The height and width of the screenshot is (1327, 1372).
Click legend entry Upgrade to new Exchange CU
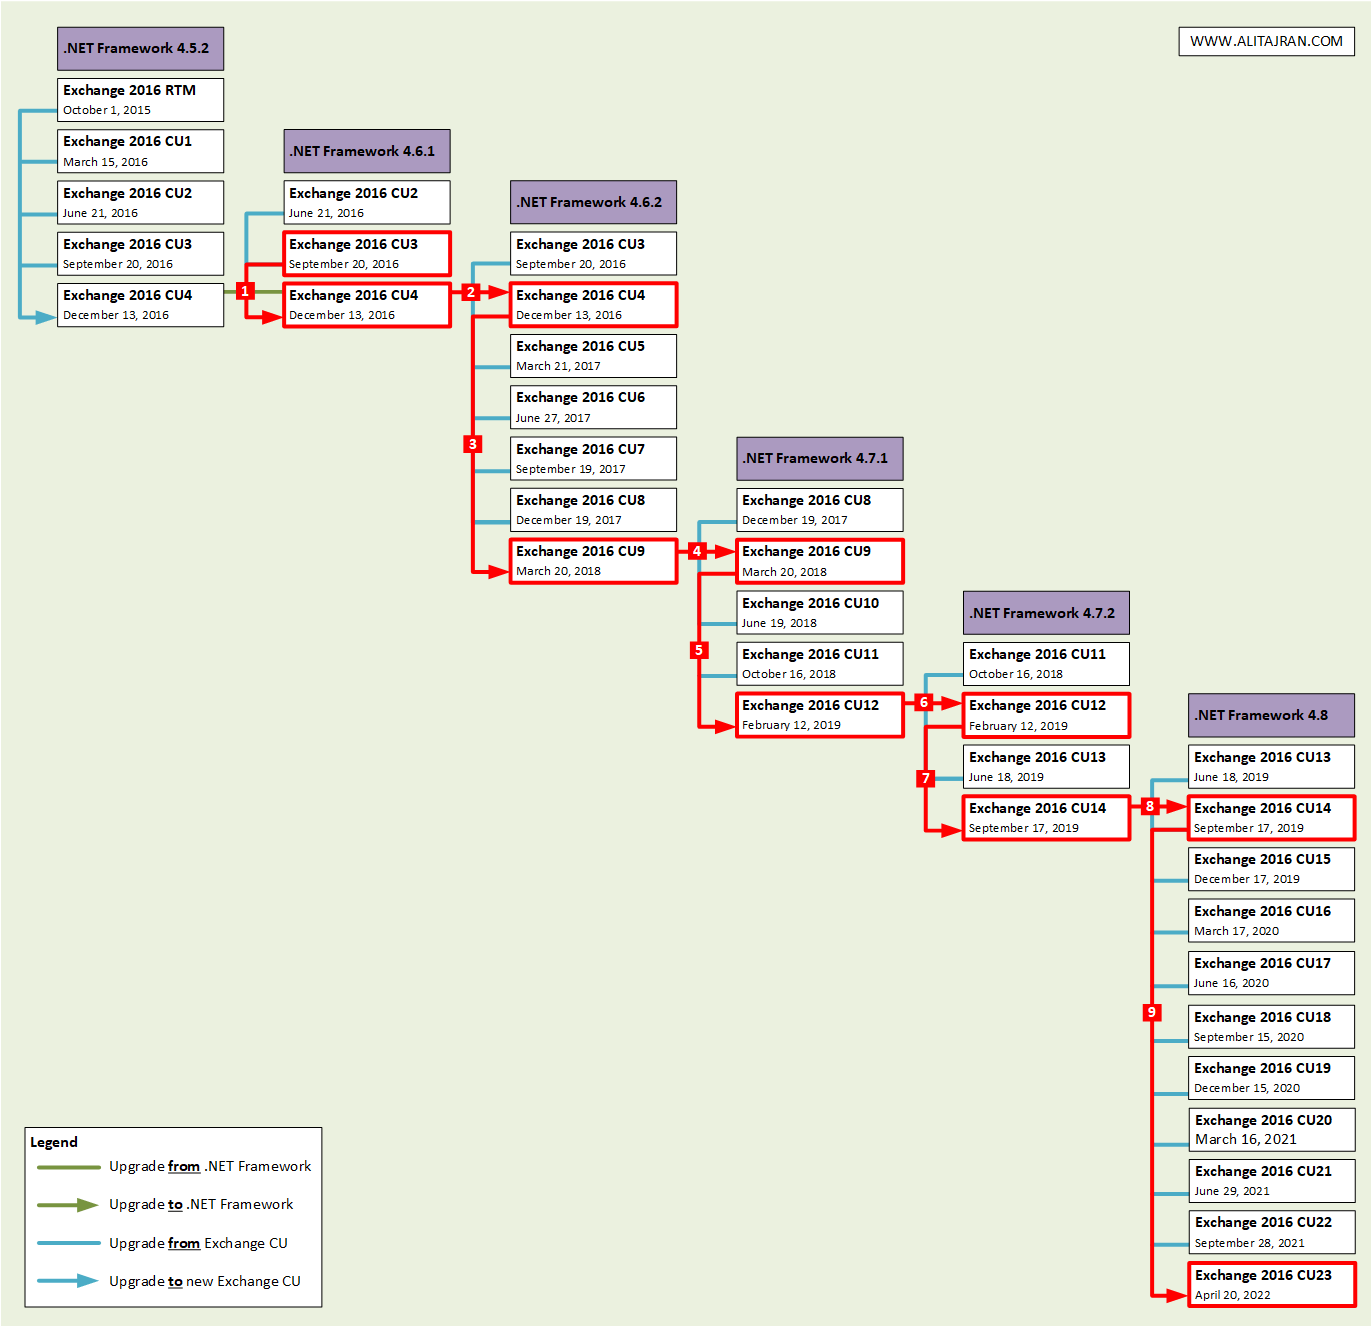click(204, 1281)
